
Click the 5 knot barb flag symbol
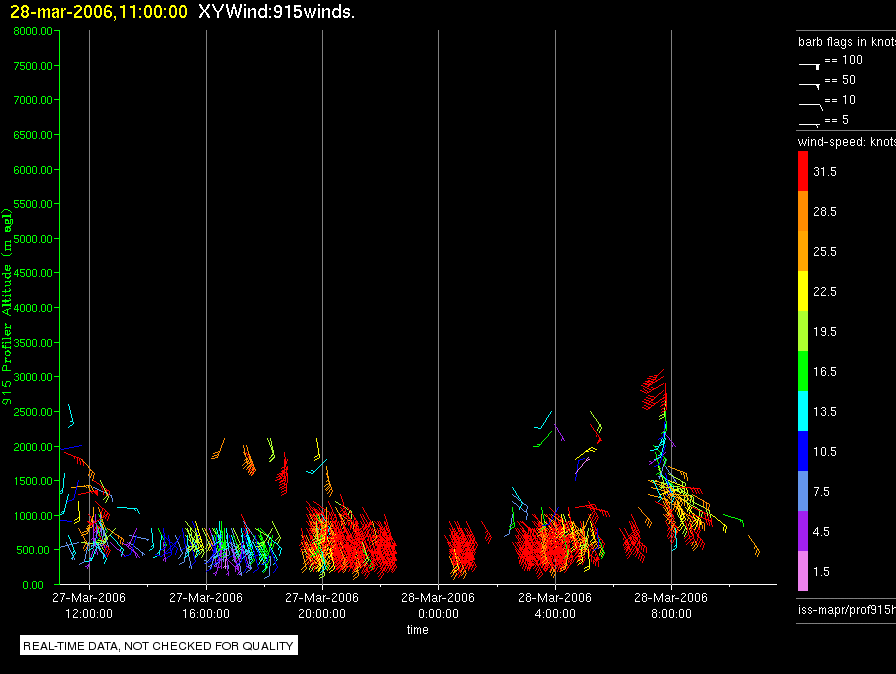pyautogui.click(x=809, y=124)
